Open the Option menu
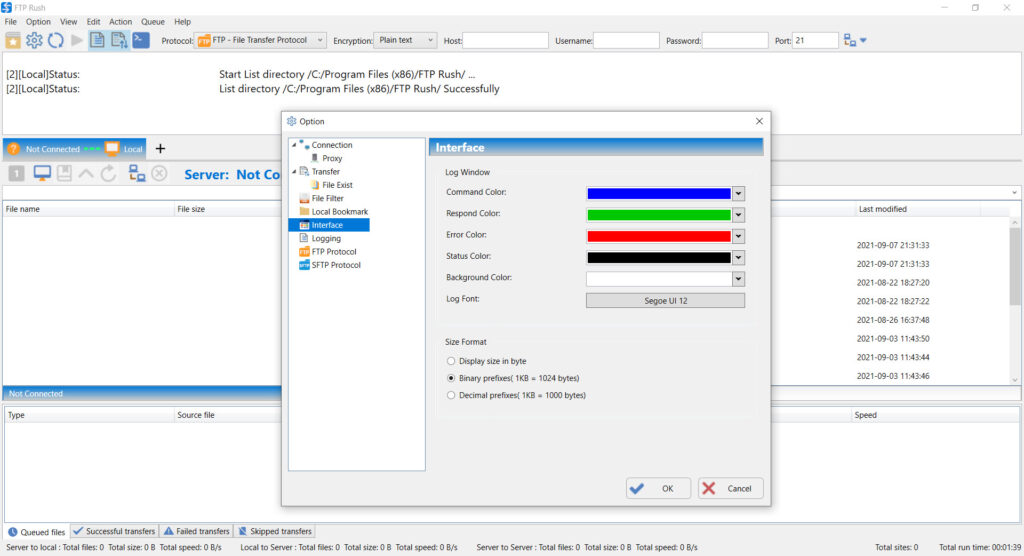 pyautogui.click(x=38, y=22)
